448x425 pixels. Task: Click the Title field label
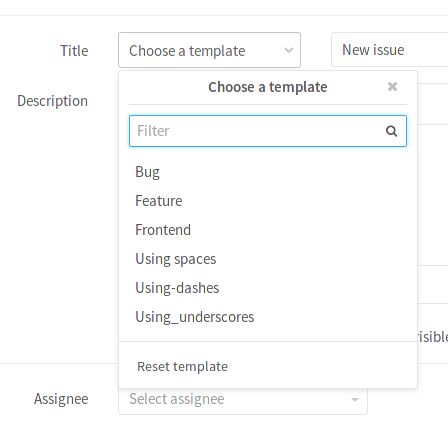(x=74, y=51)
